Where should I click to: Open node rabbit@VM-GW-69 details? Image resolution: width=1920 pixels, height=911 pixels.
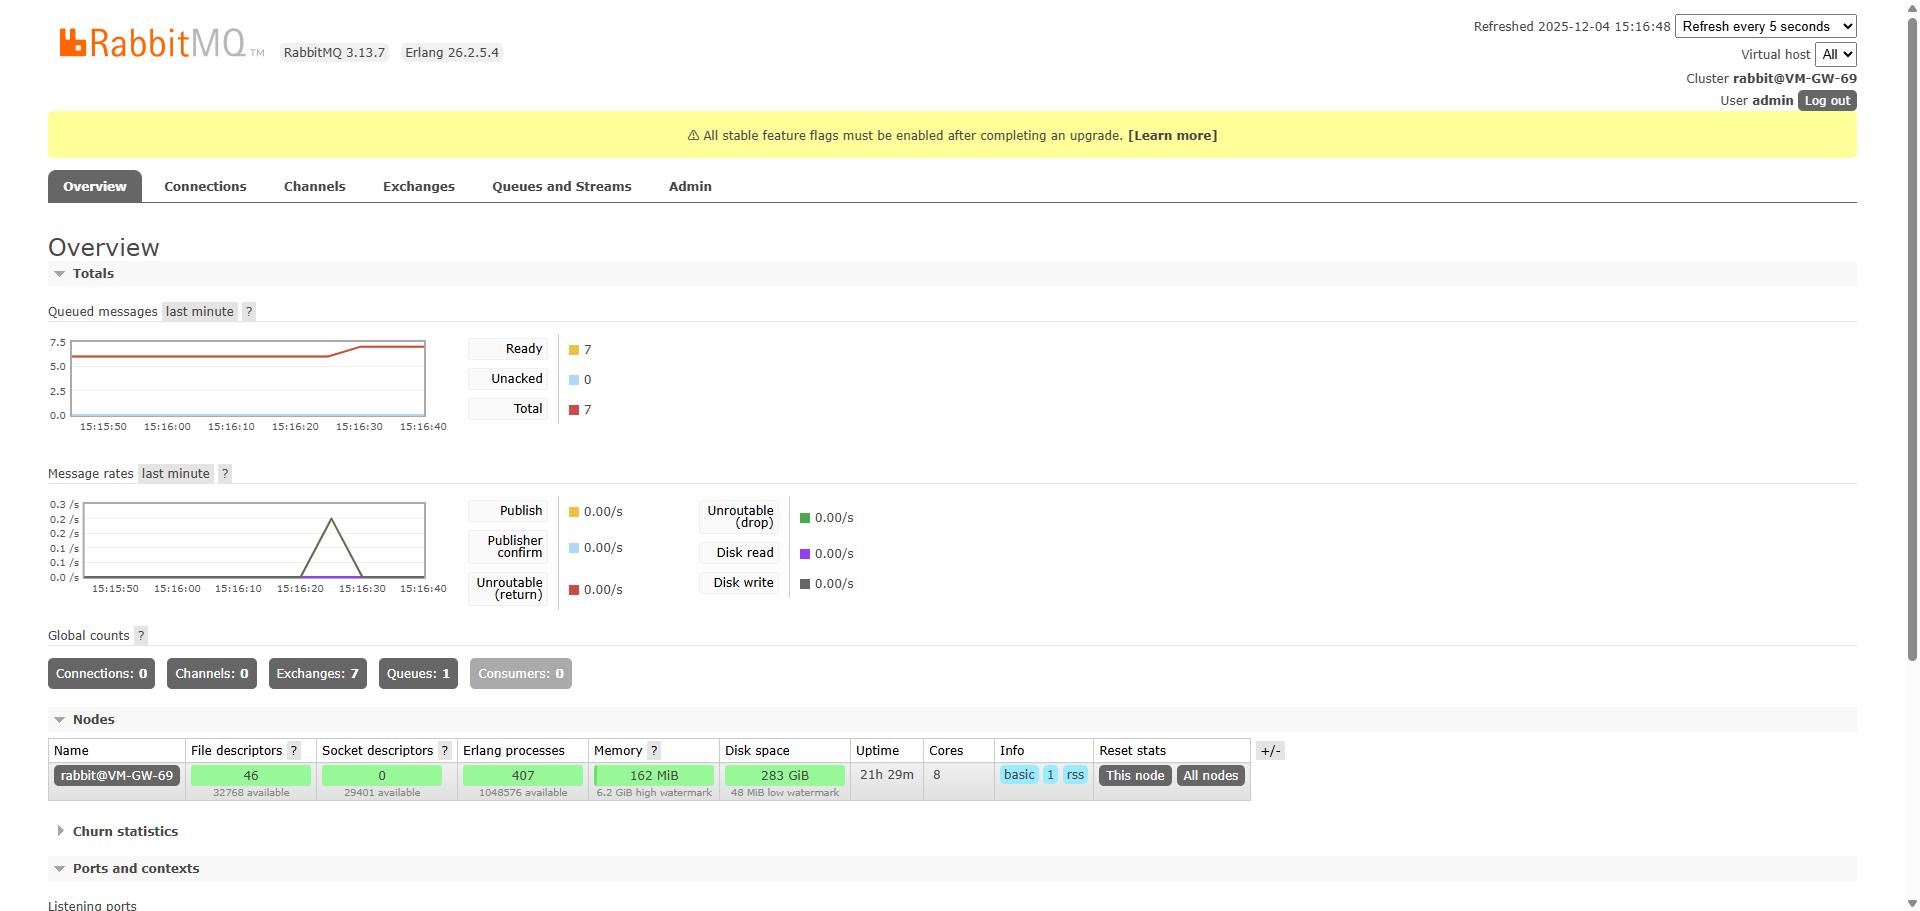tap(117, 776)
